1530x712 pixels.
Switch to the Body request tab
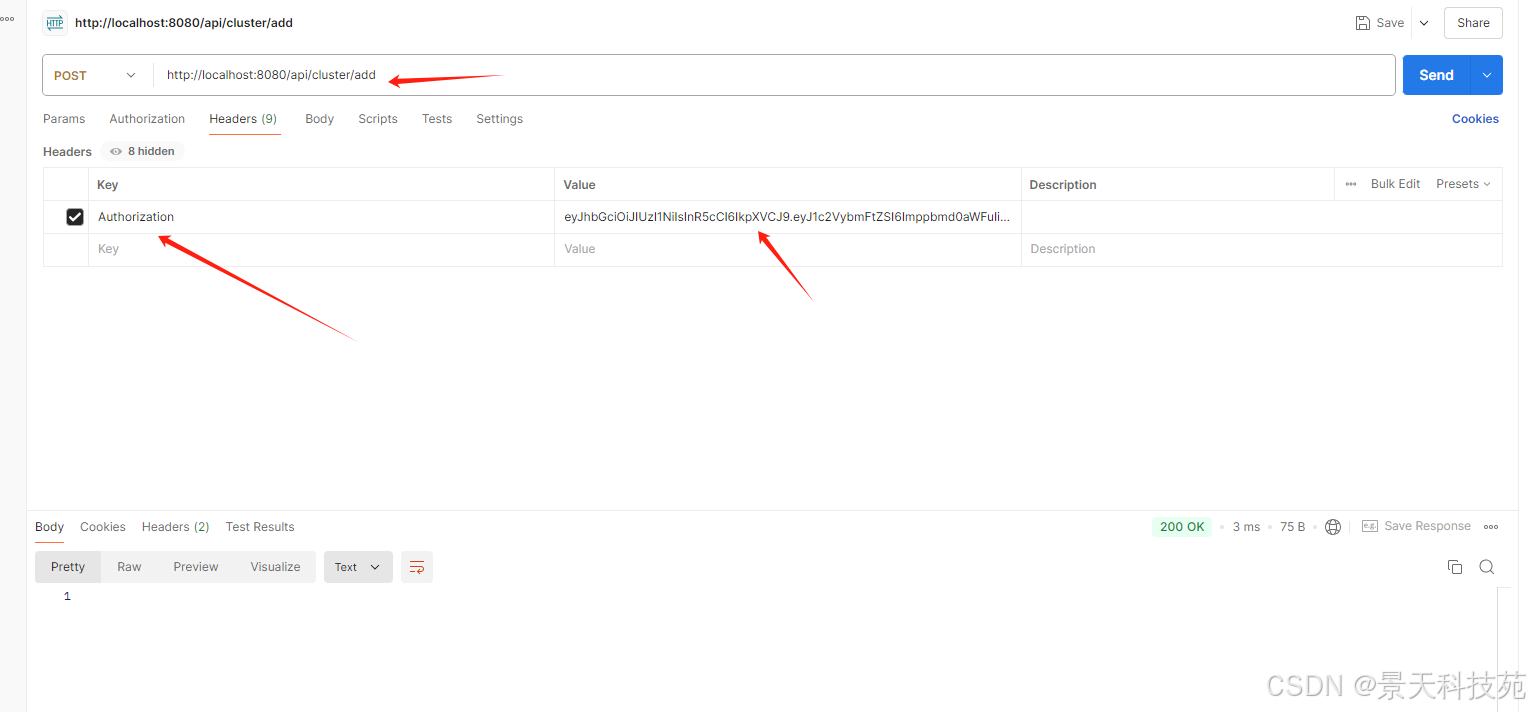coord(319,119)
